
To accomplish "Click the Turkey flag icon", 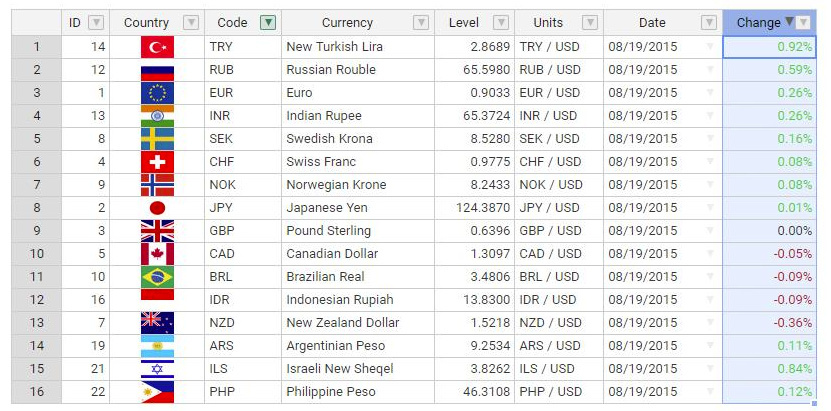I will (x=157, y=47).
